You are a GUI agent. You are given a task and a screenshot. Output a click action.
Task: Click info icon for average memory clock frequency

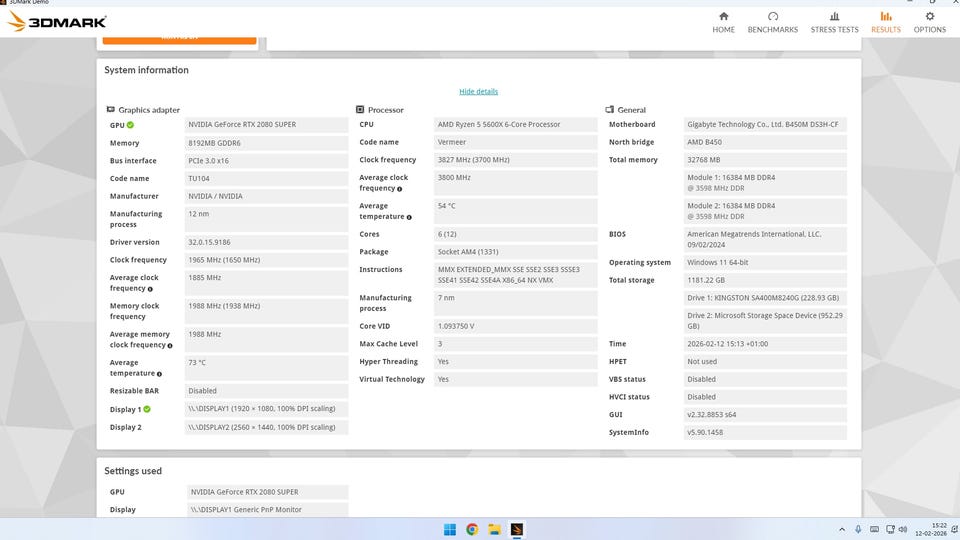pyautogui.click(x=170, y=345)
